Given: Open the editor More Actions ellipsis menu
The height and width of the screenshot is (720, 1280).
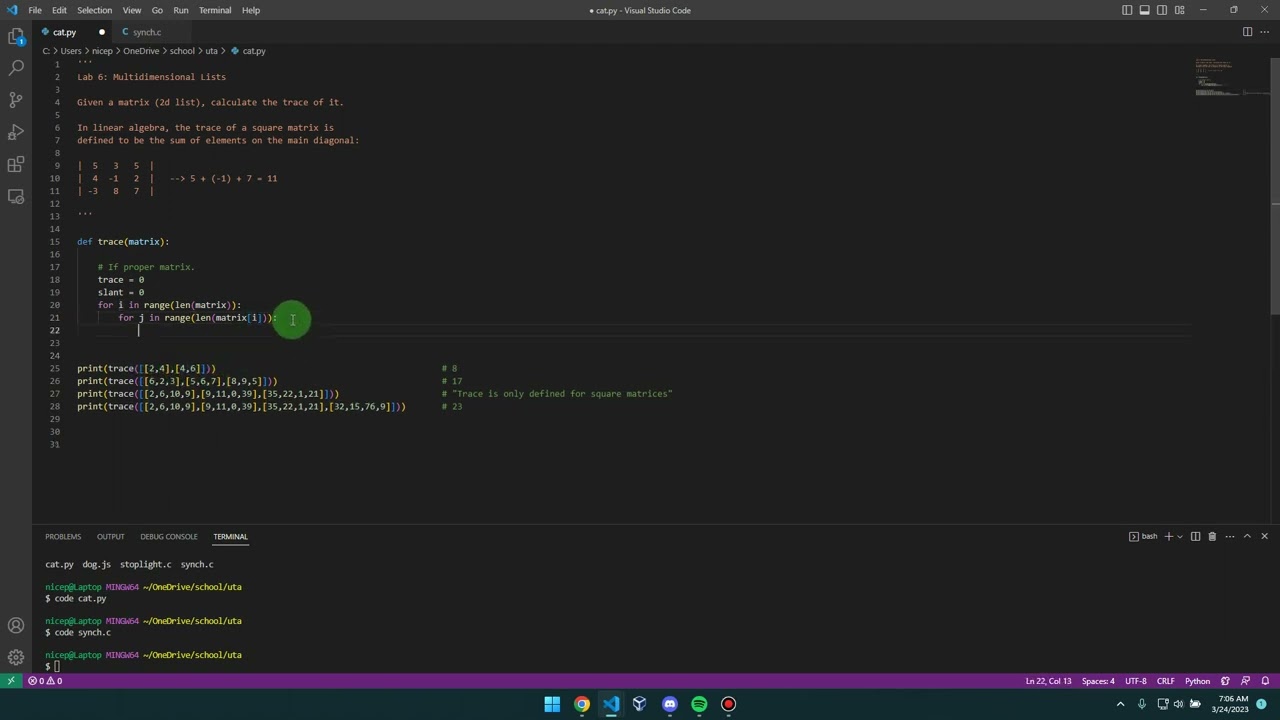Looking at the screenshot, I should click(x=1264, y=32).
